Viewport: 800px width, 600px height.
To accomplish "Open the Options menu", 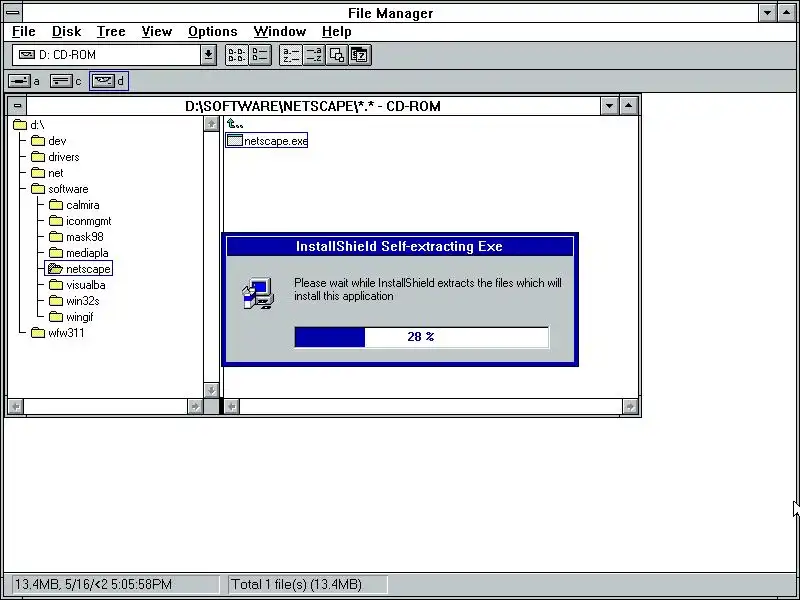I will [213, 32].
